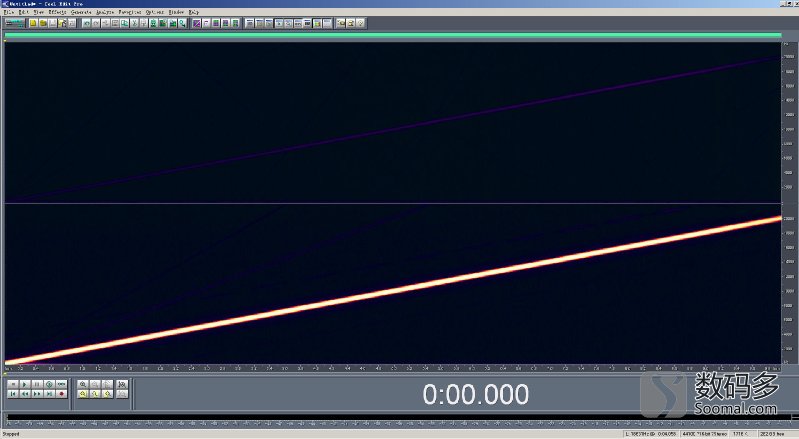The image size is (799, 439).
Task: Click the red Record button
Action: 62,394
